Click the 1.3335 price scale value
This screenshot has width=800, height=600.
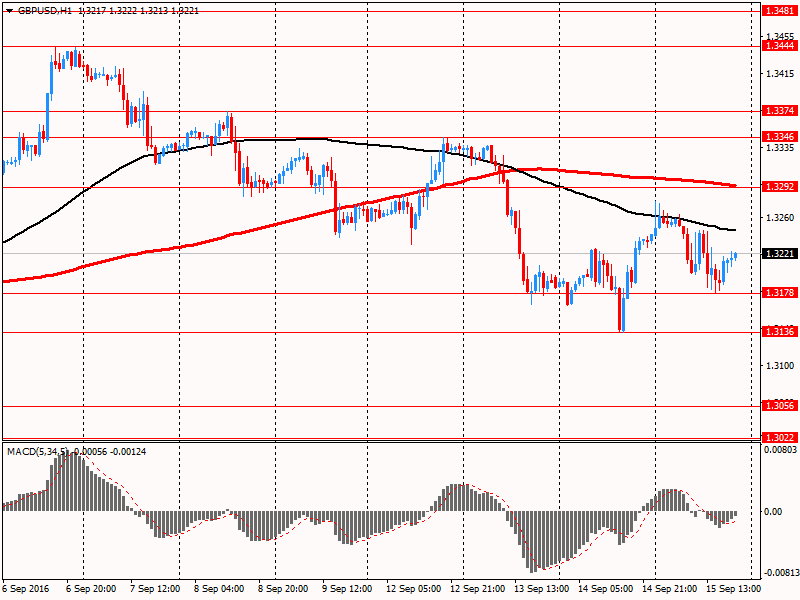click(780, 148)
